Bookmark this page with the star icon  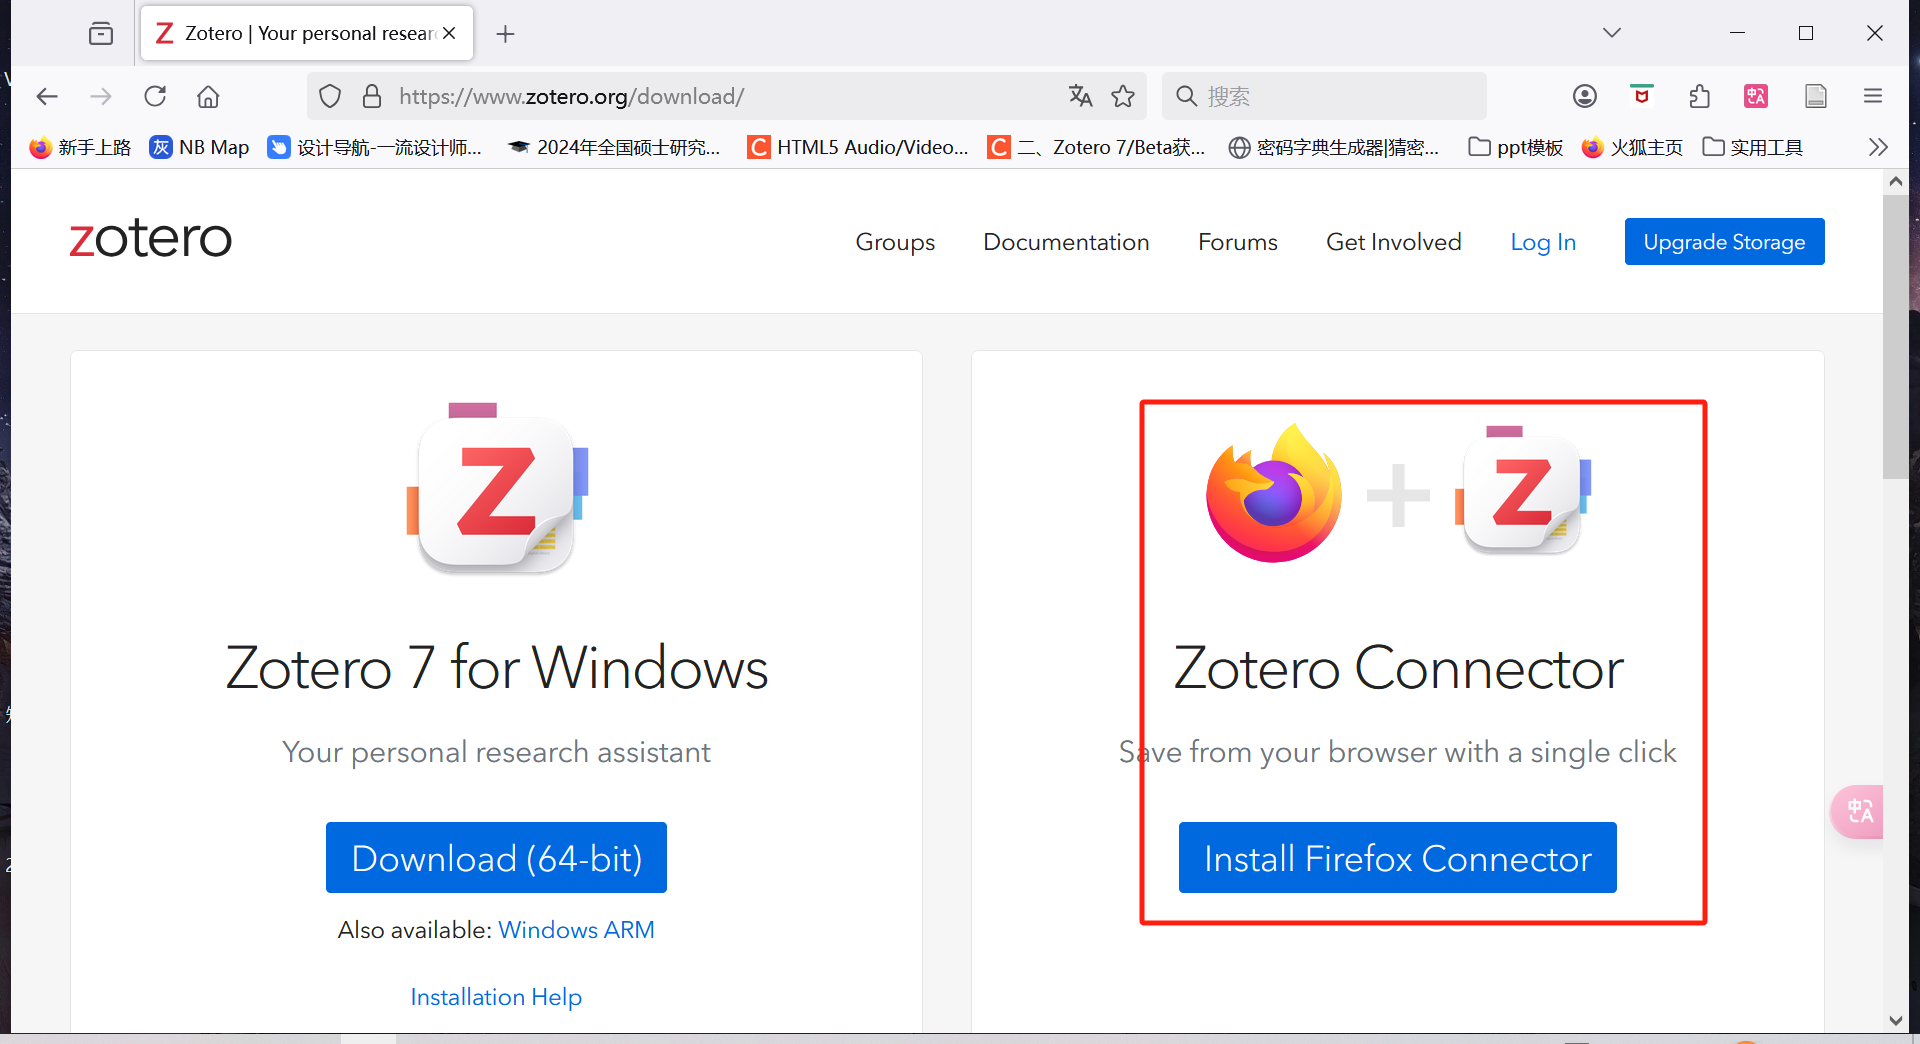[1123, 96]
